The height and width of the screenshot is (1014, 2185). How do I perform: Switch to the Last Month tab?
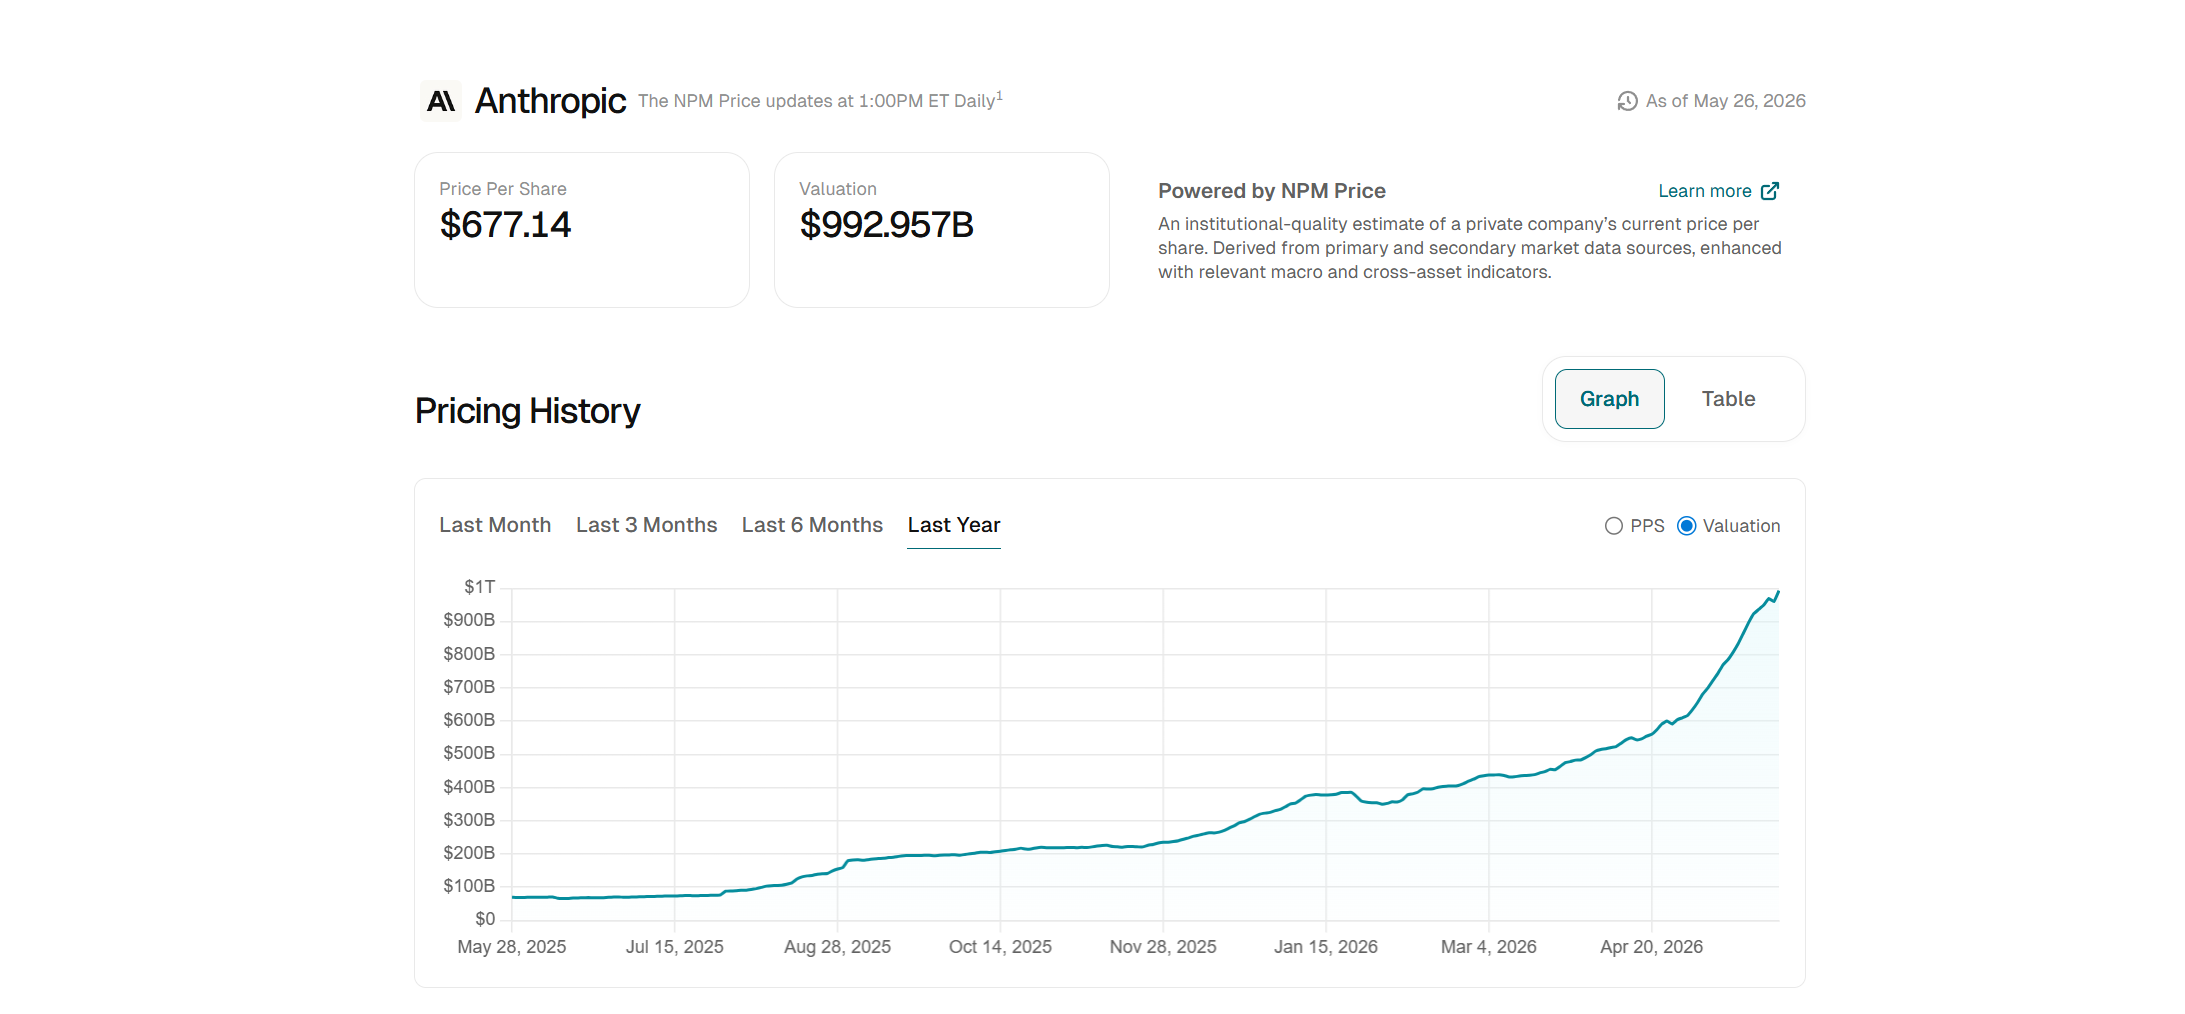(495, 525)
